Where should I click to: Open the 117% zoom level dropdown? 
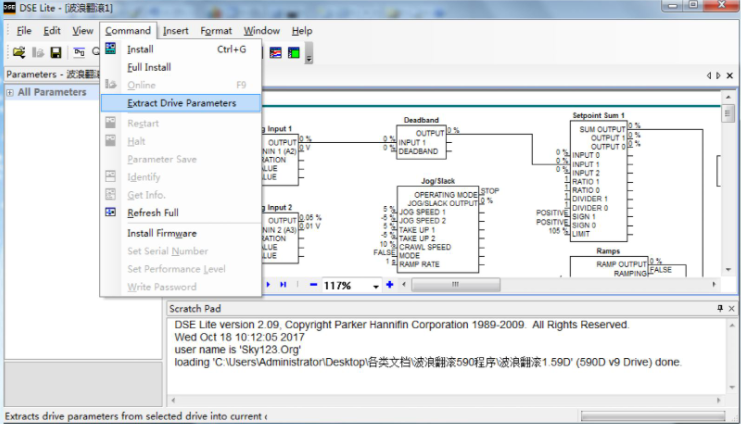point(376,286)
